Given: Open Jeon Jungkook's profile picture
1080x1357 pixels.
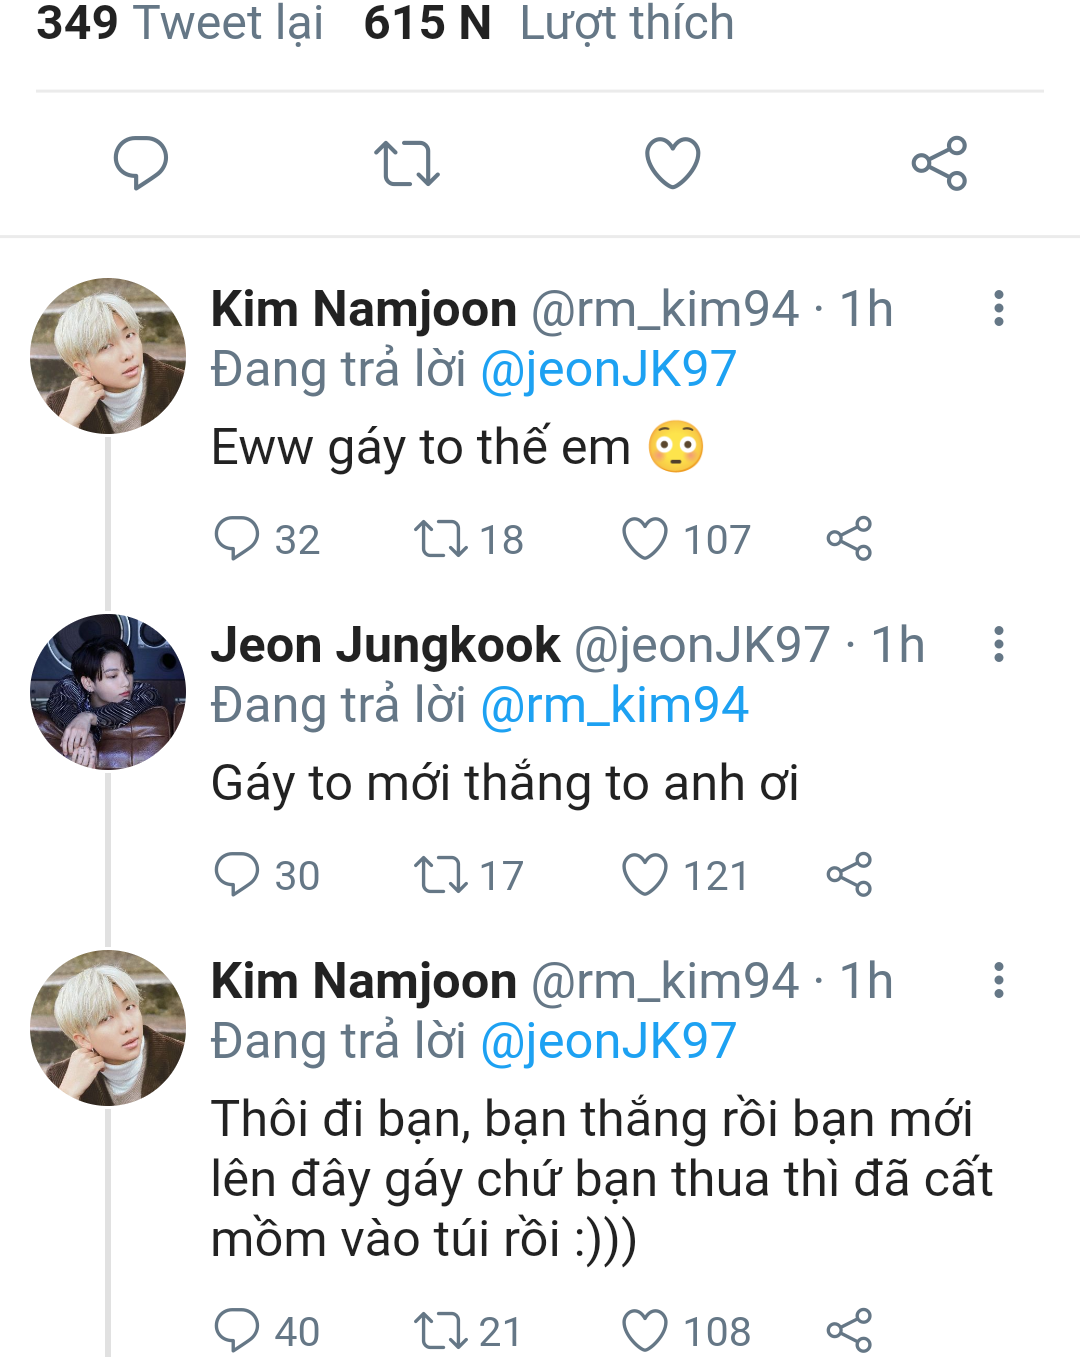Looking at the screenshot, I should point(108,692).
